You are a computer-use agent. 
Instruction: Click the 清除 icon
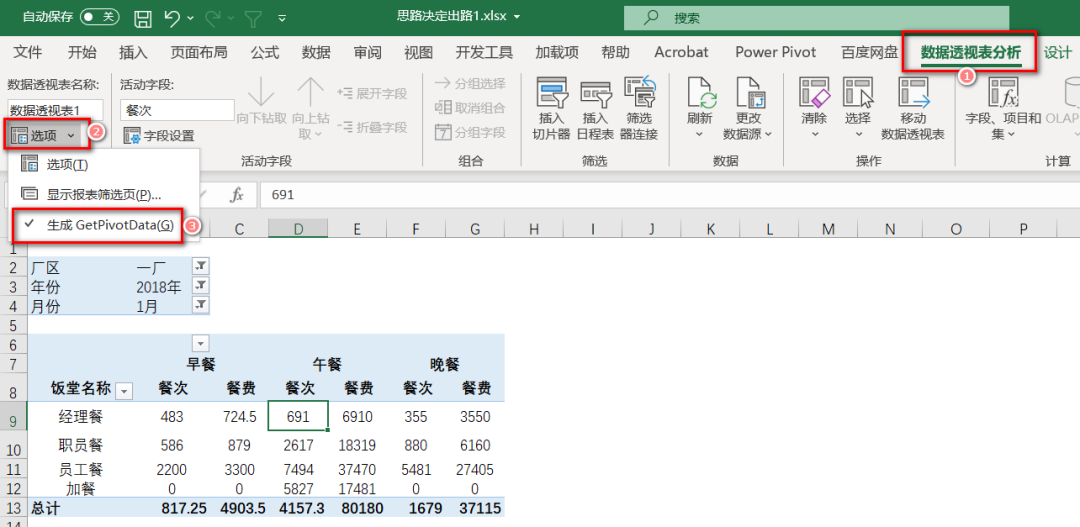(x=814, y=92)
